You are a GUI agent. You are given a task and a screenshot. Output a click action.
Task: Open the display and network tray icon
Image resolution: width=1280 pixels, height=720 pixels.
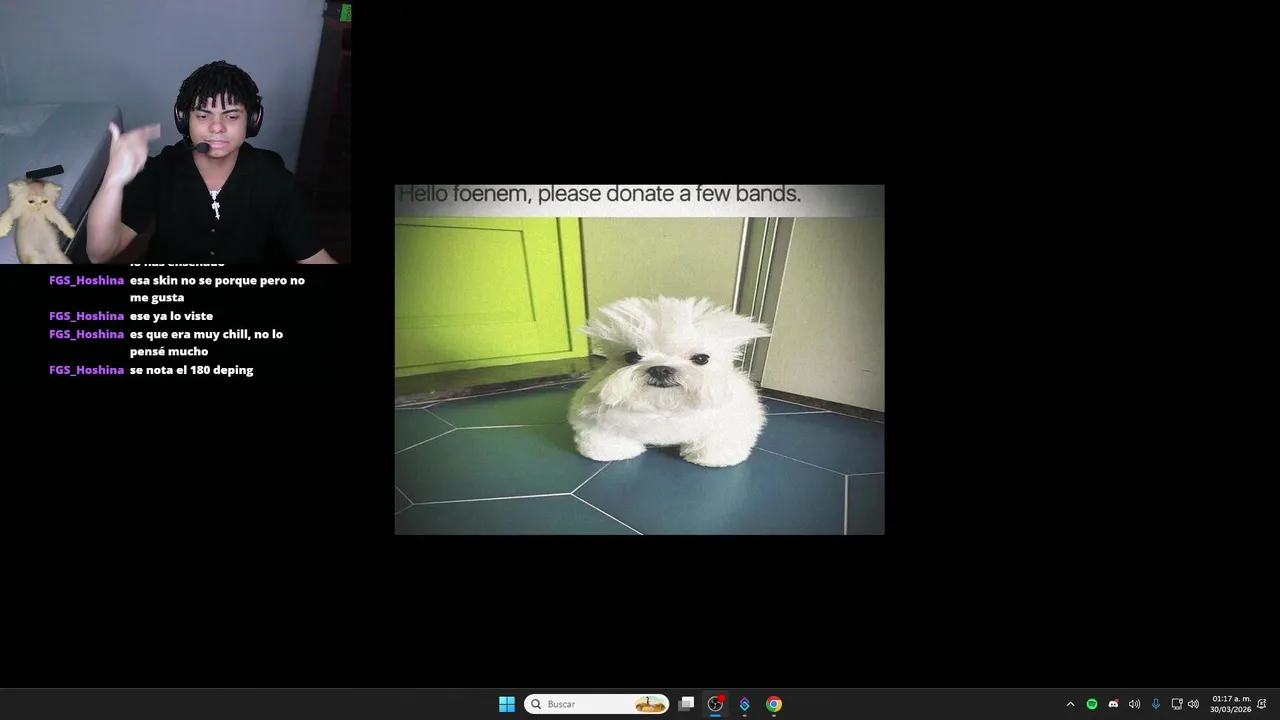pos(1177,704)
